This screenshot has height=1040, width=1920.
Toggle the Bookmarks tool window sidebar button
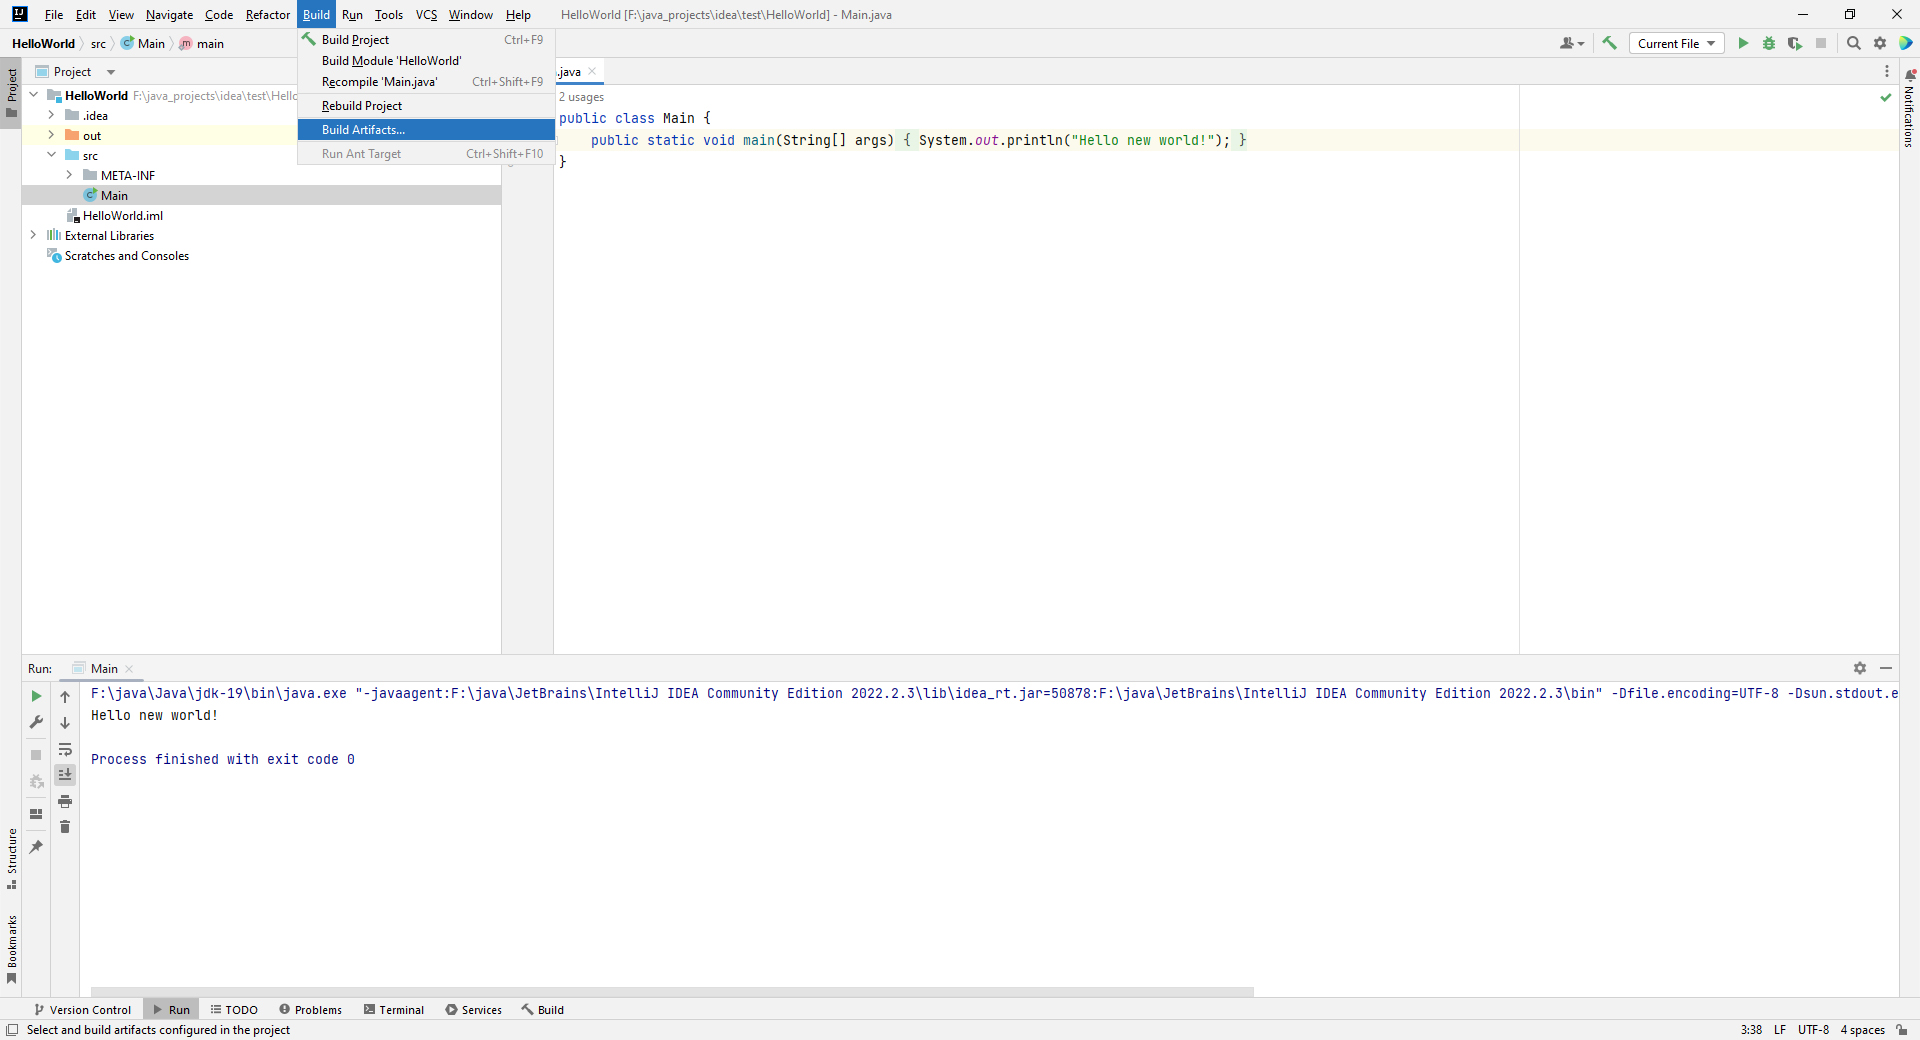pyautogui.click(x=11, y=949)
